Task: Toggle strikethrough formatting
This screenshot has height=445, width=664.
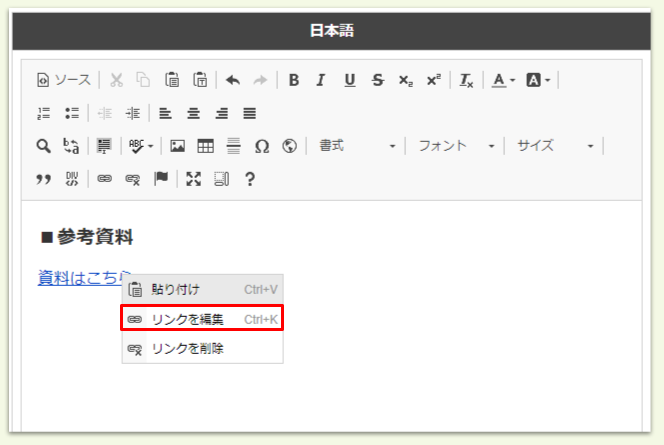Action: point(378,80)
